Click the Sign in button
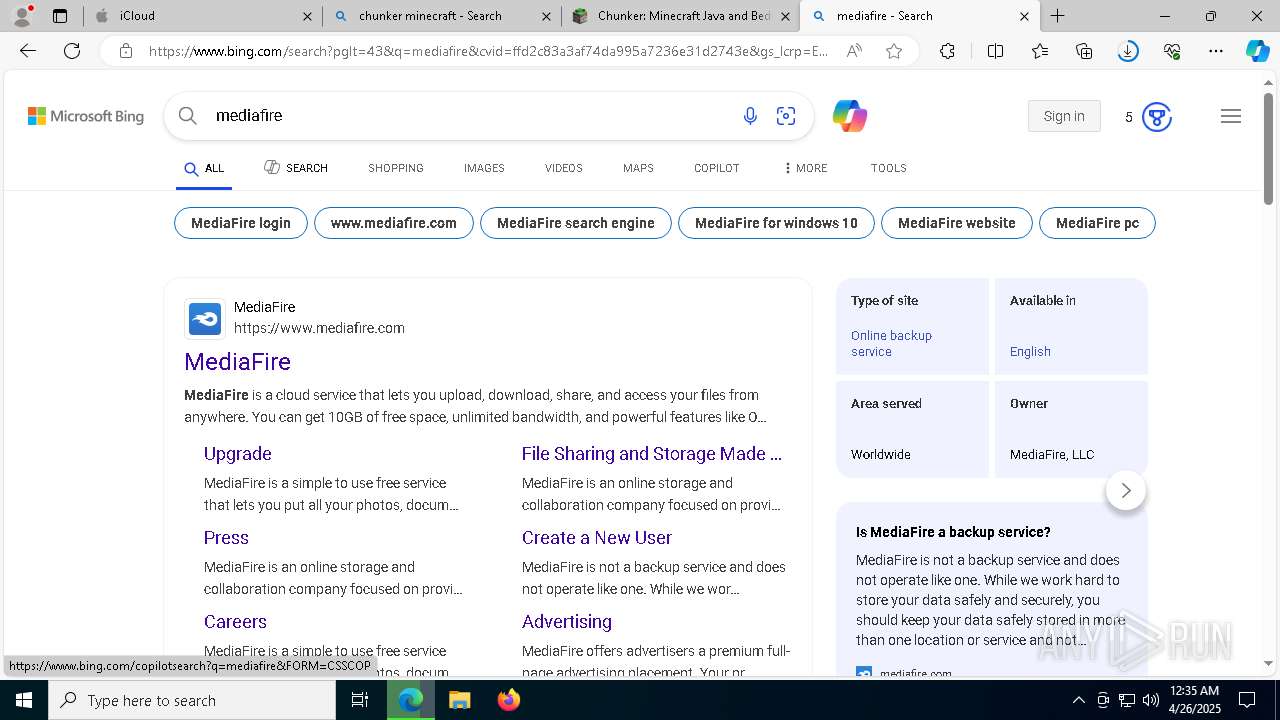The width and height of the screenshot is (1280, 720). [x=1064, y=116]
